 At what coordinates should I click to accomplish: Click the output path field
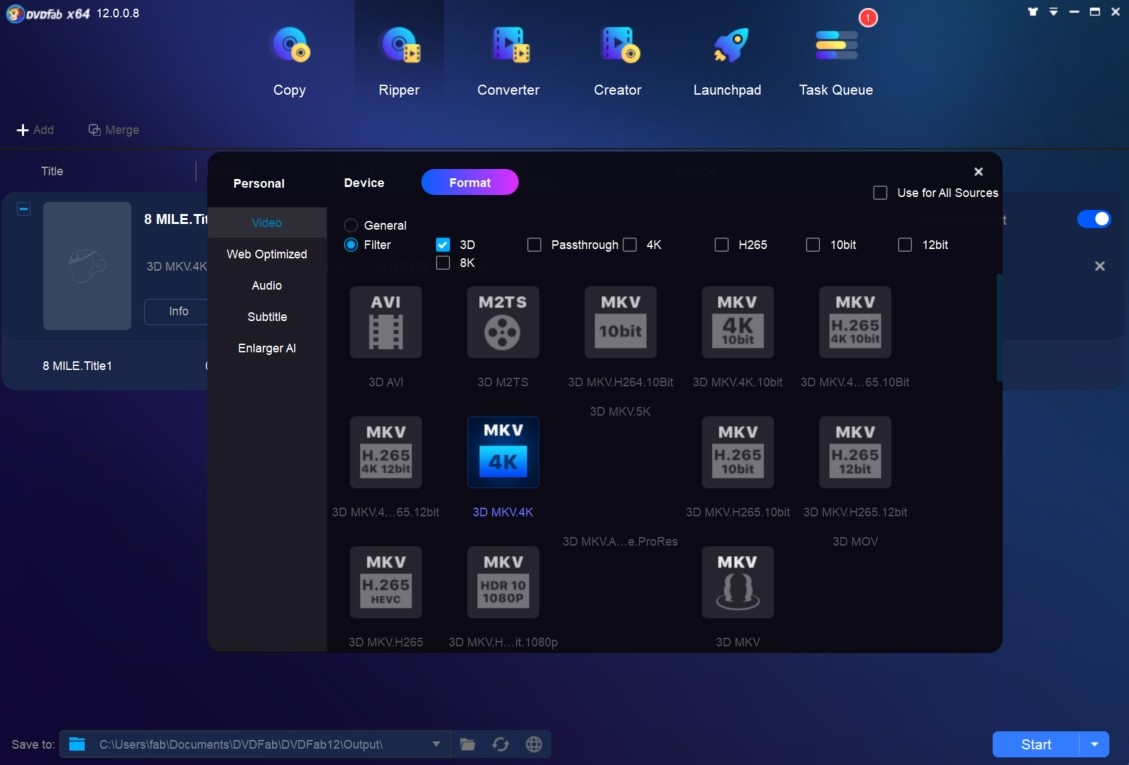click(254, 744)
